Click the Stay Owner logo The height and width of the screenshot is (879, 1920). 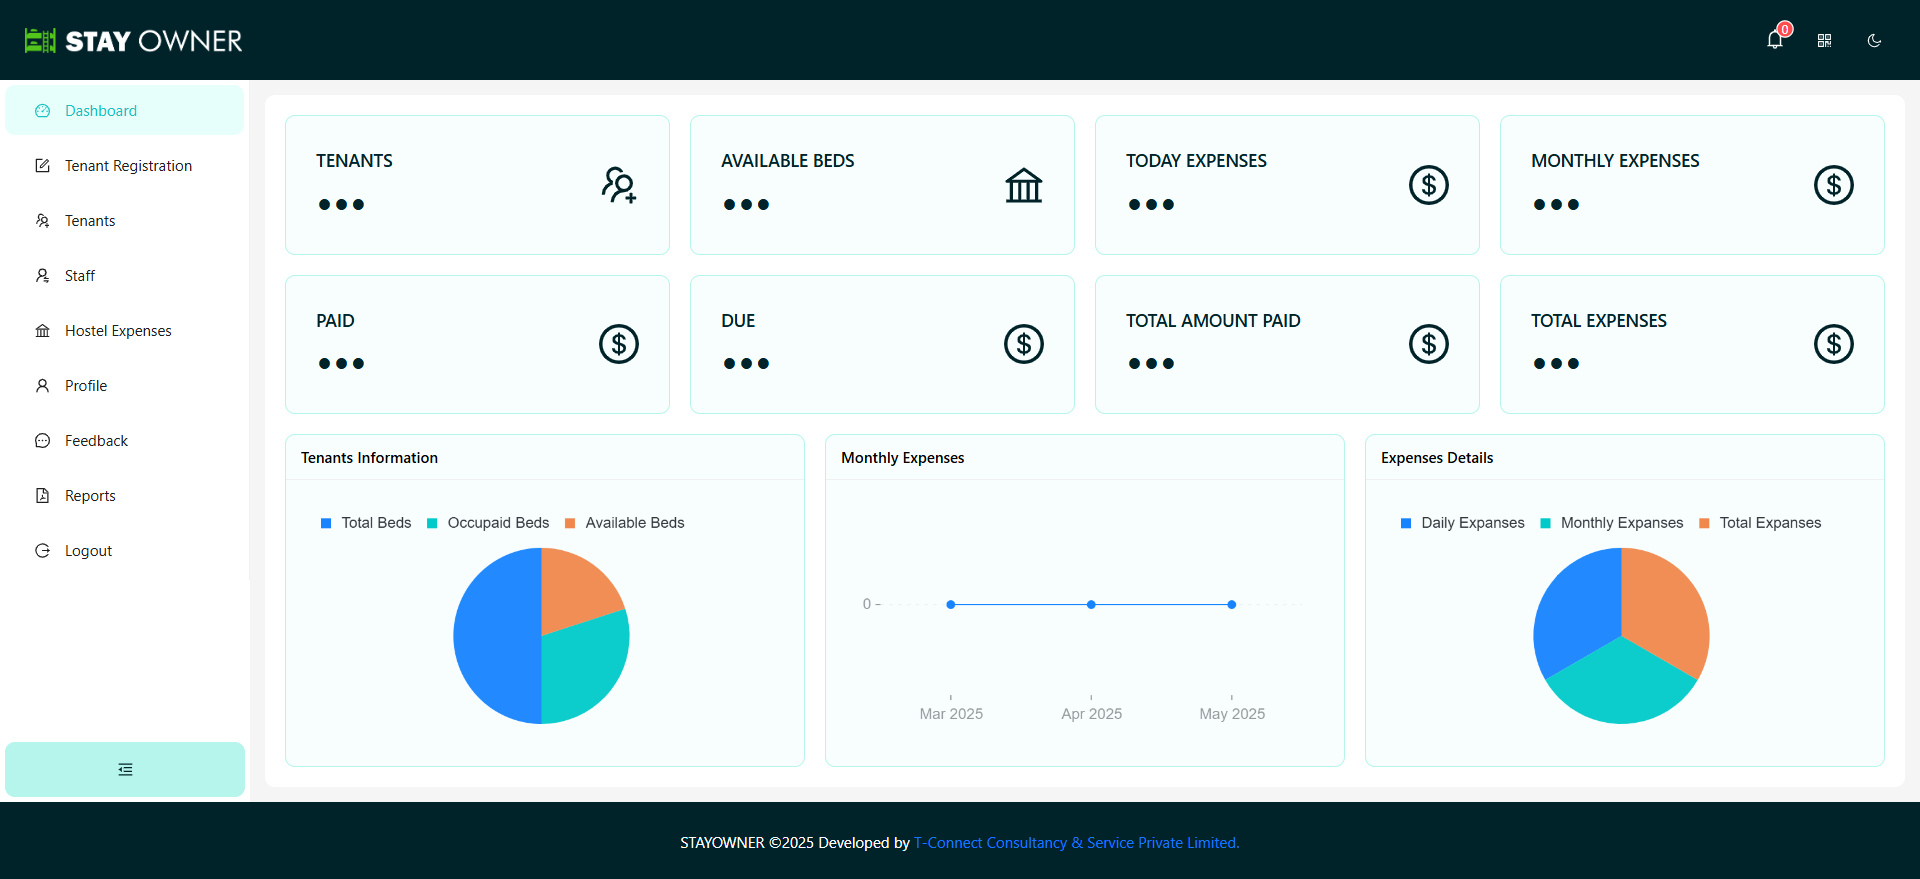(x=134, y=40)
